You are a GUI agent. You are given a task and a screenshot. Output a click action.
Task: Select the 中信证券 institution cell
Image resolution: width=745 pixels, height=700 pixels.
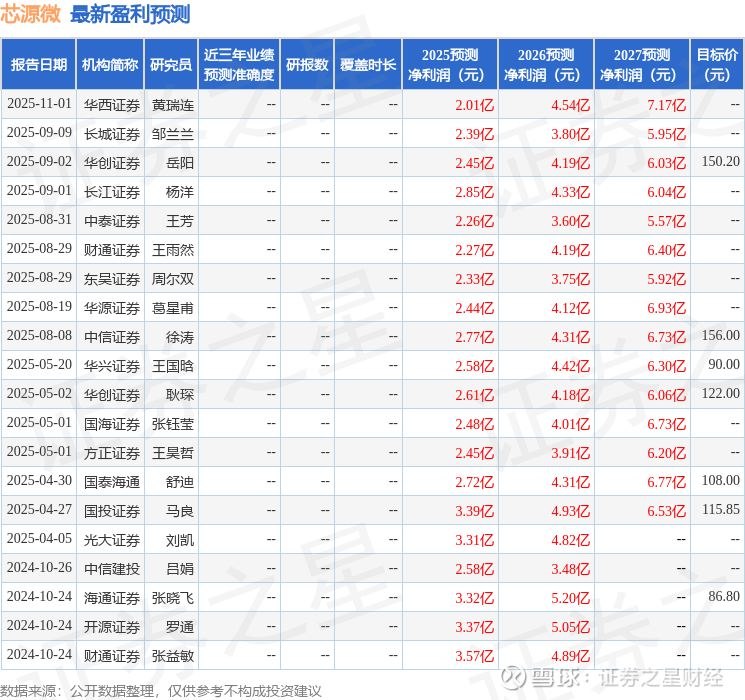[112, 337]
